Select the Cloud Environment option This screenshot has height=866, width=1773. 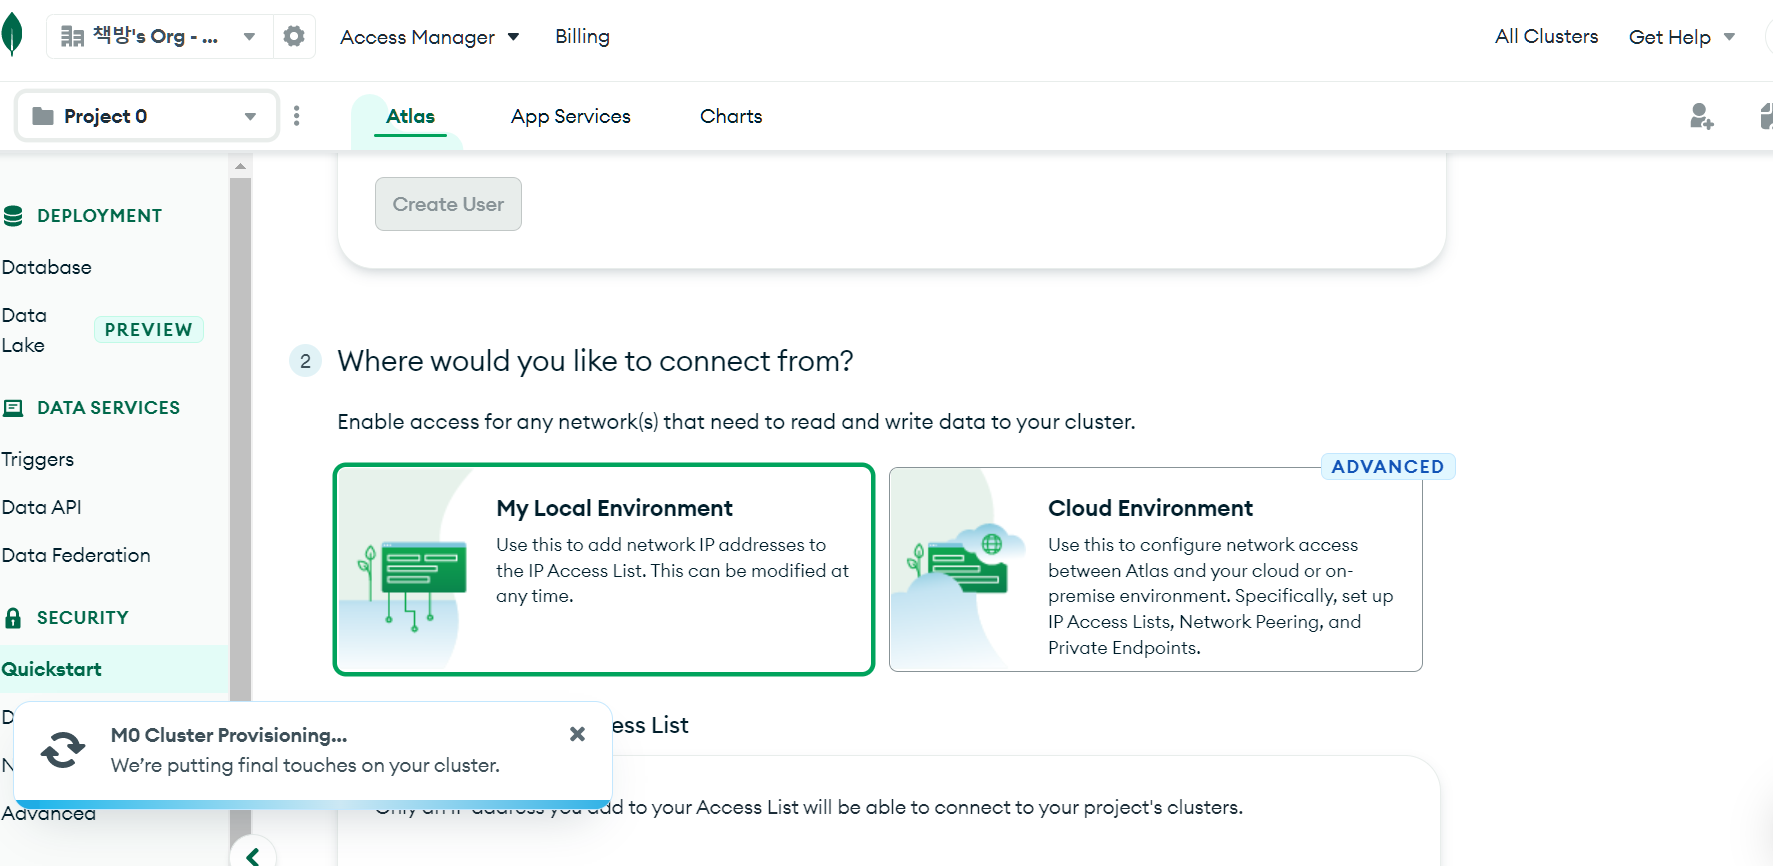[1156, 569]
